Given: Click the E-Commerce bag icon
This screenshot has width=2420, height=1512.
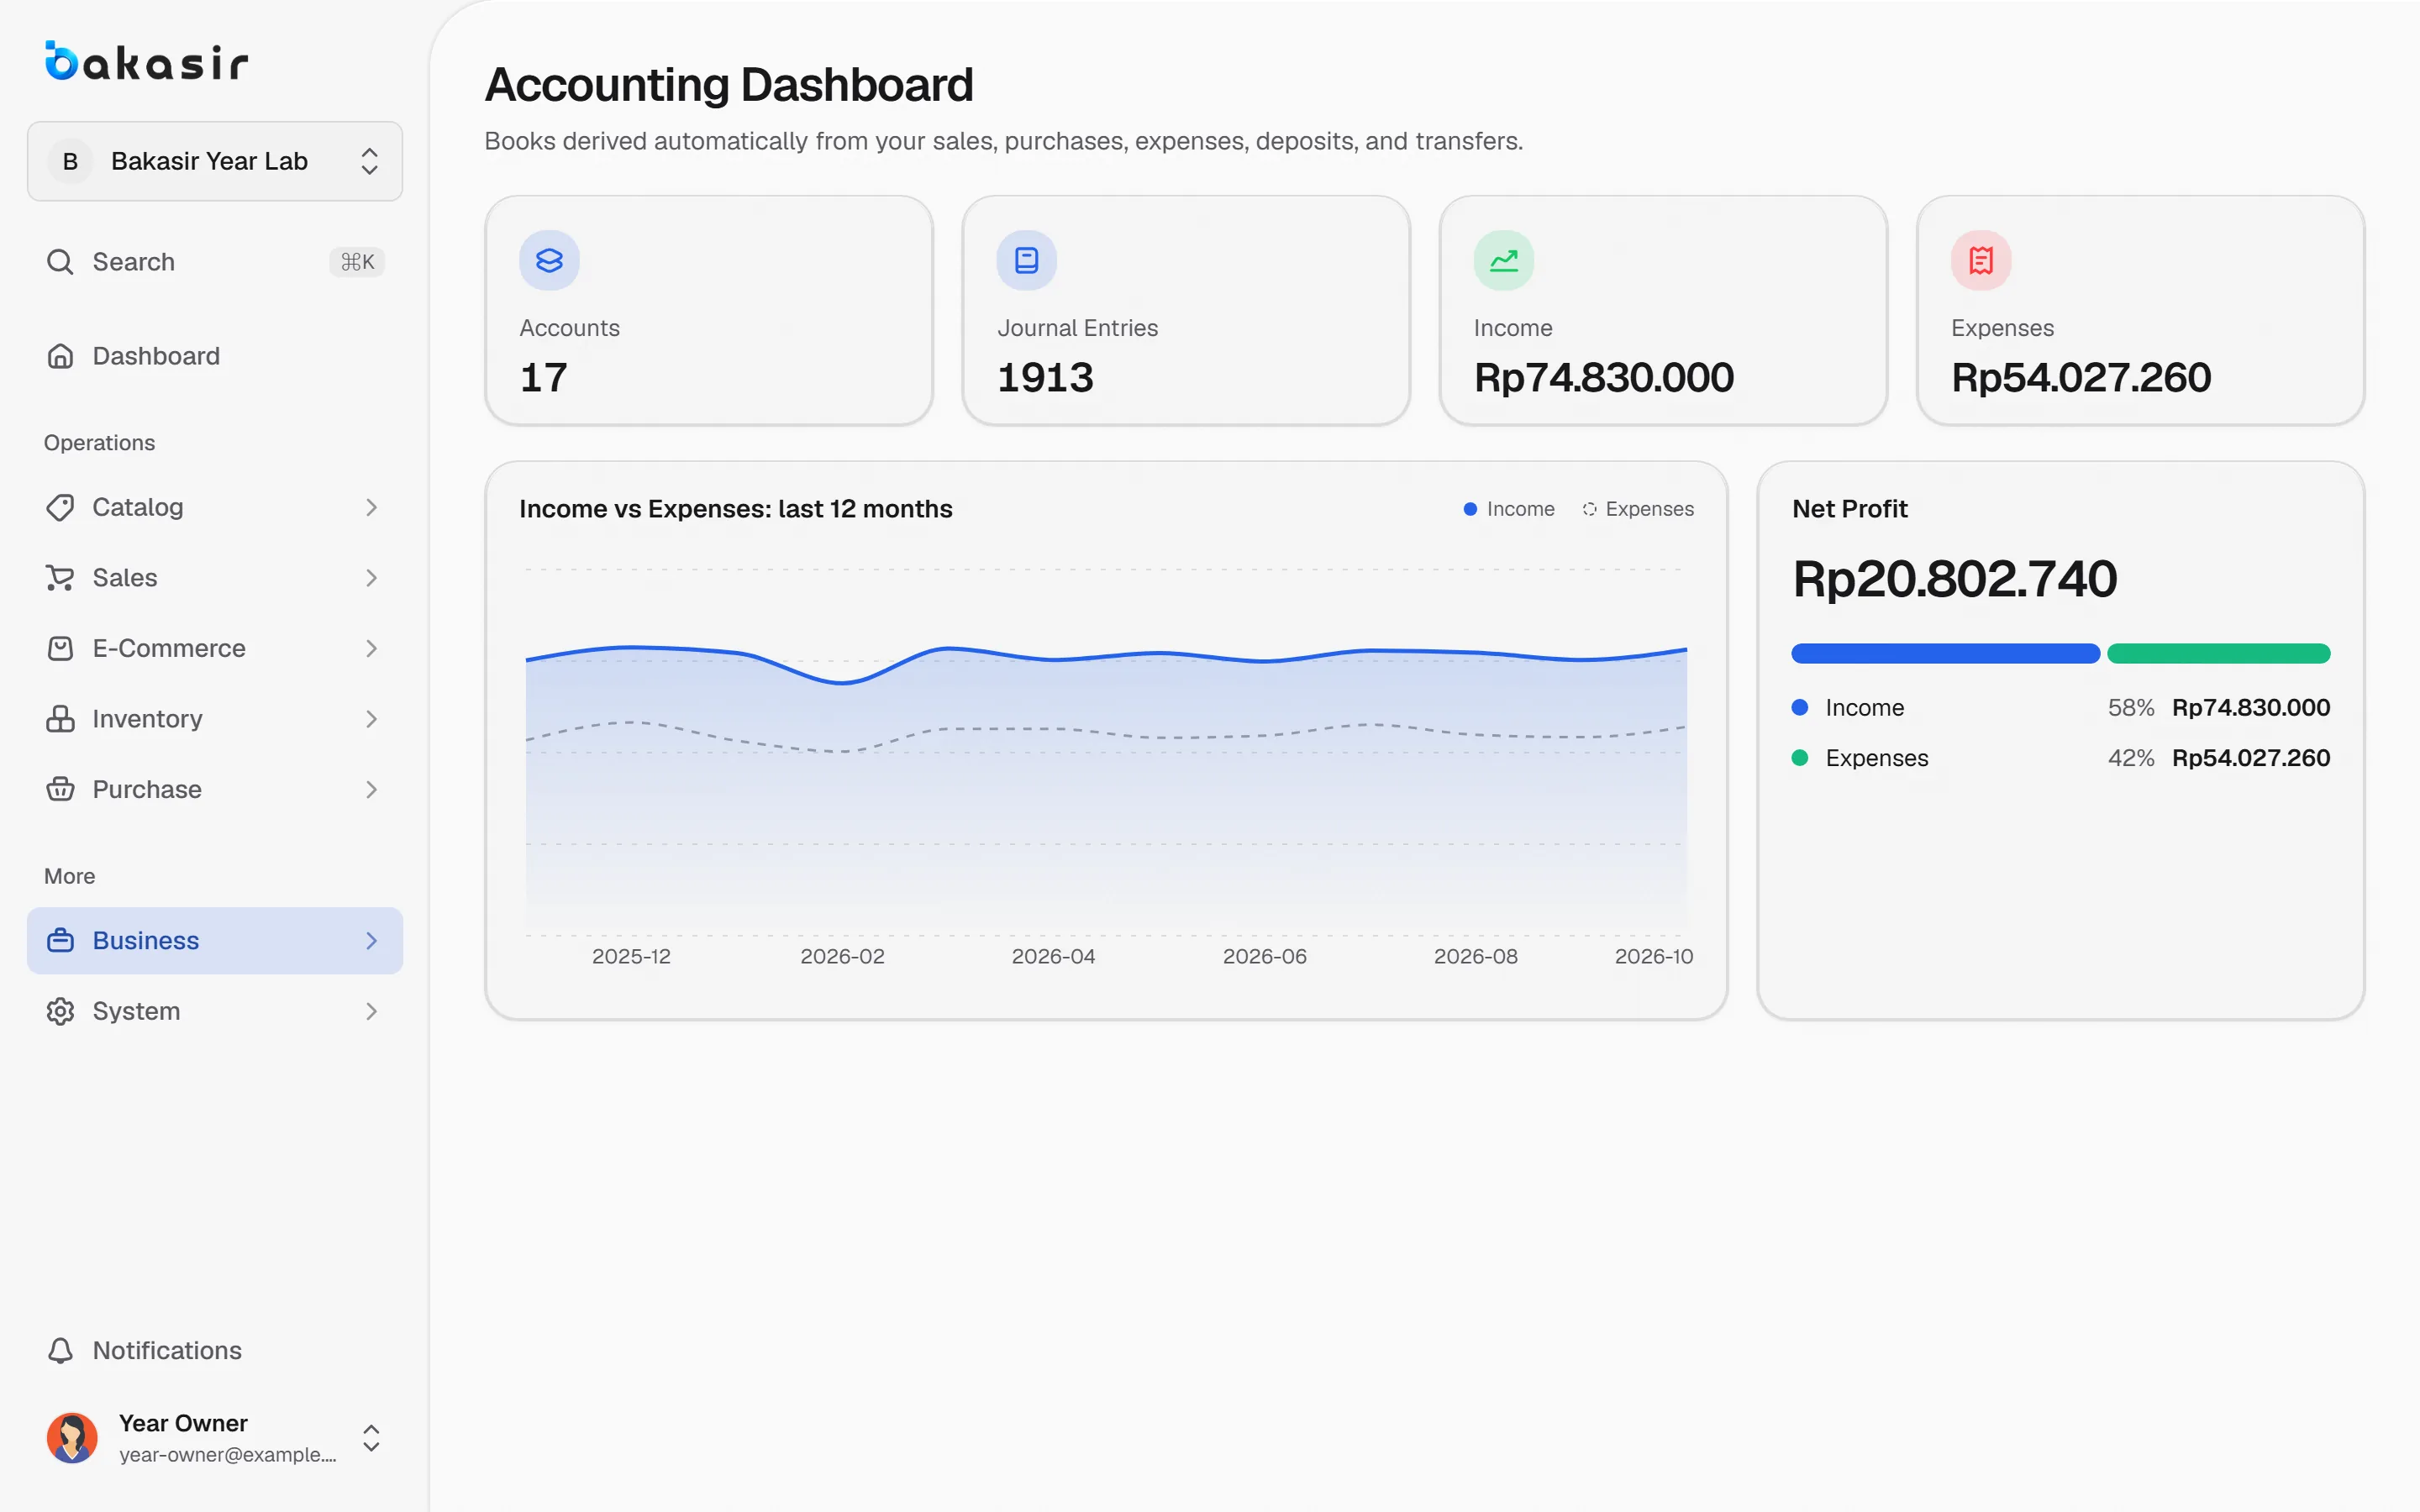Looking at the screenshot, I should [x=60, y=648].
